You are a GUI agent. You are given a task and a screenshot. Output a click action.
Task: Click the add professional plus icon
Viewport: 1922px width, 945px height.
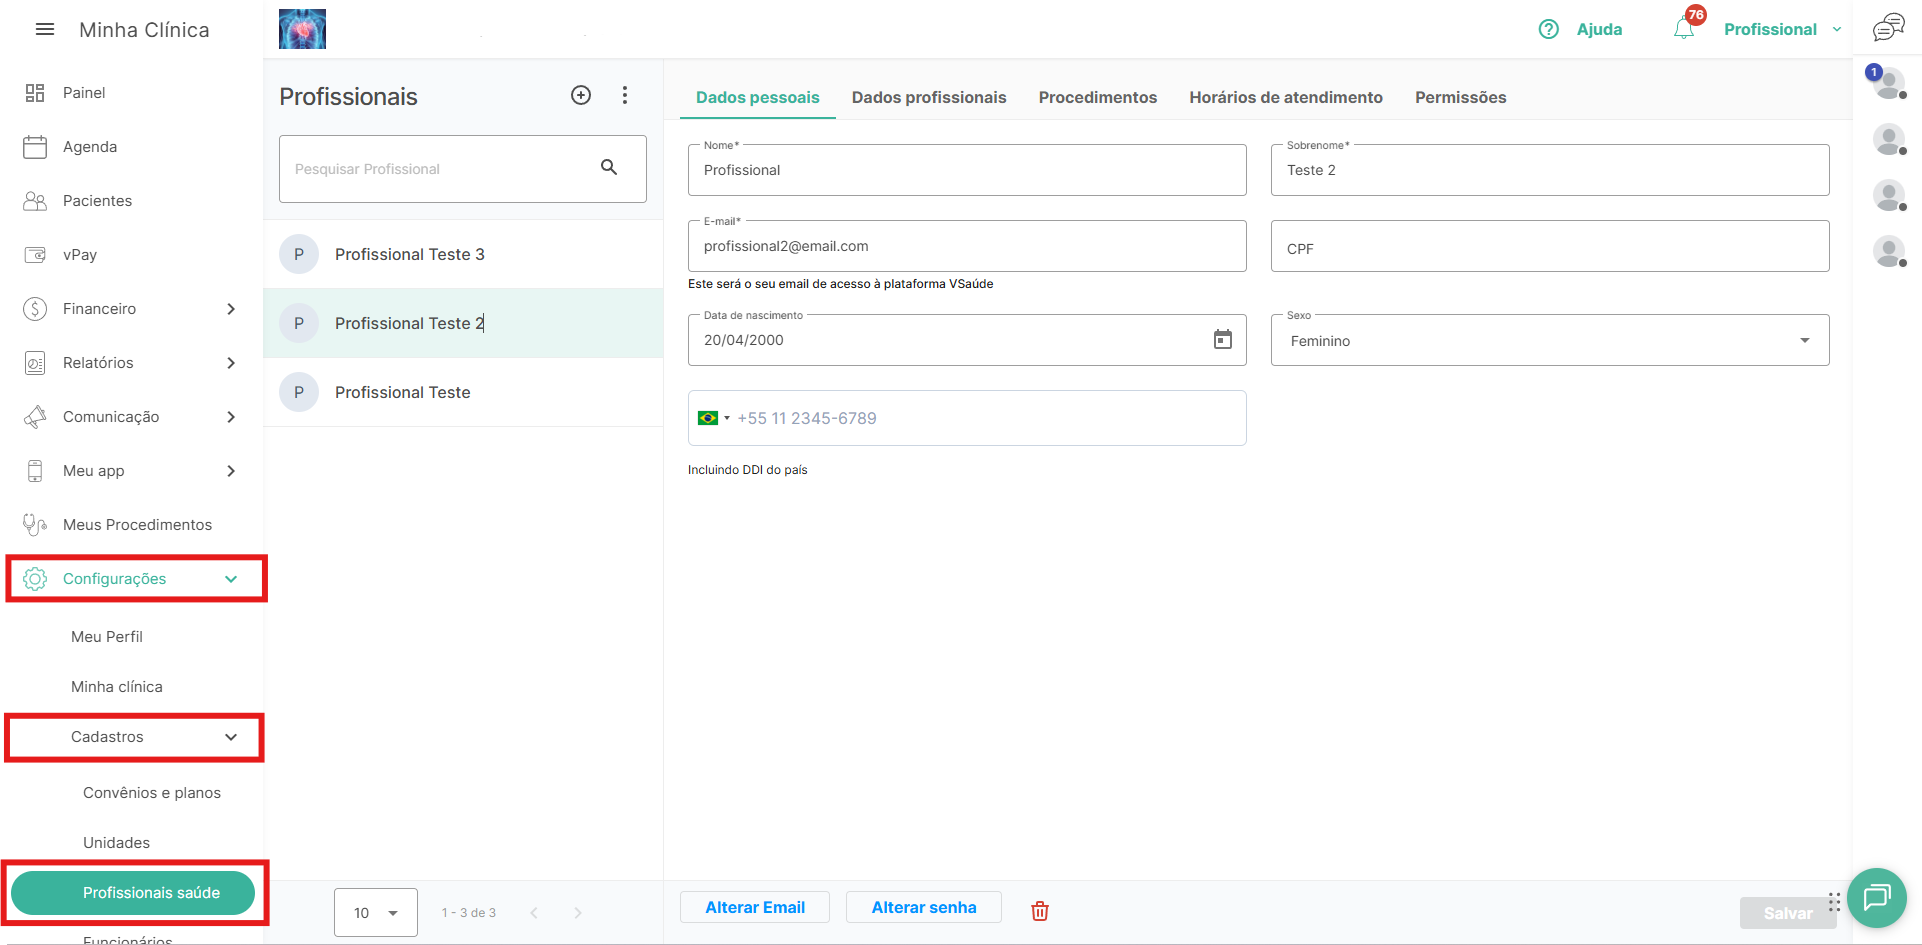(x=581, y=95)
